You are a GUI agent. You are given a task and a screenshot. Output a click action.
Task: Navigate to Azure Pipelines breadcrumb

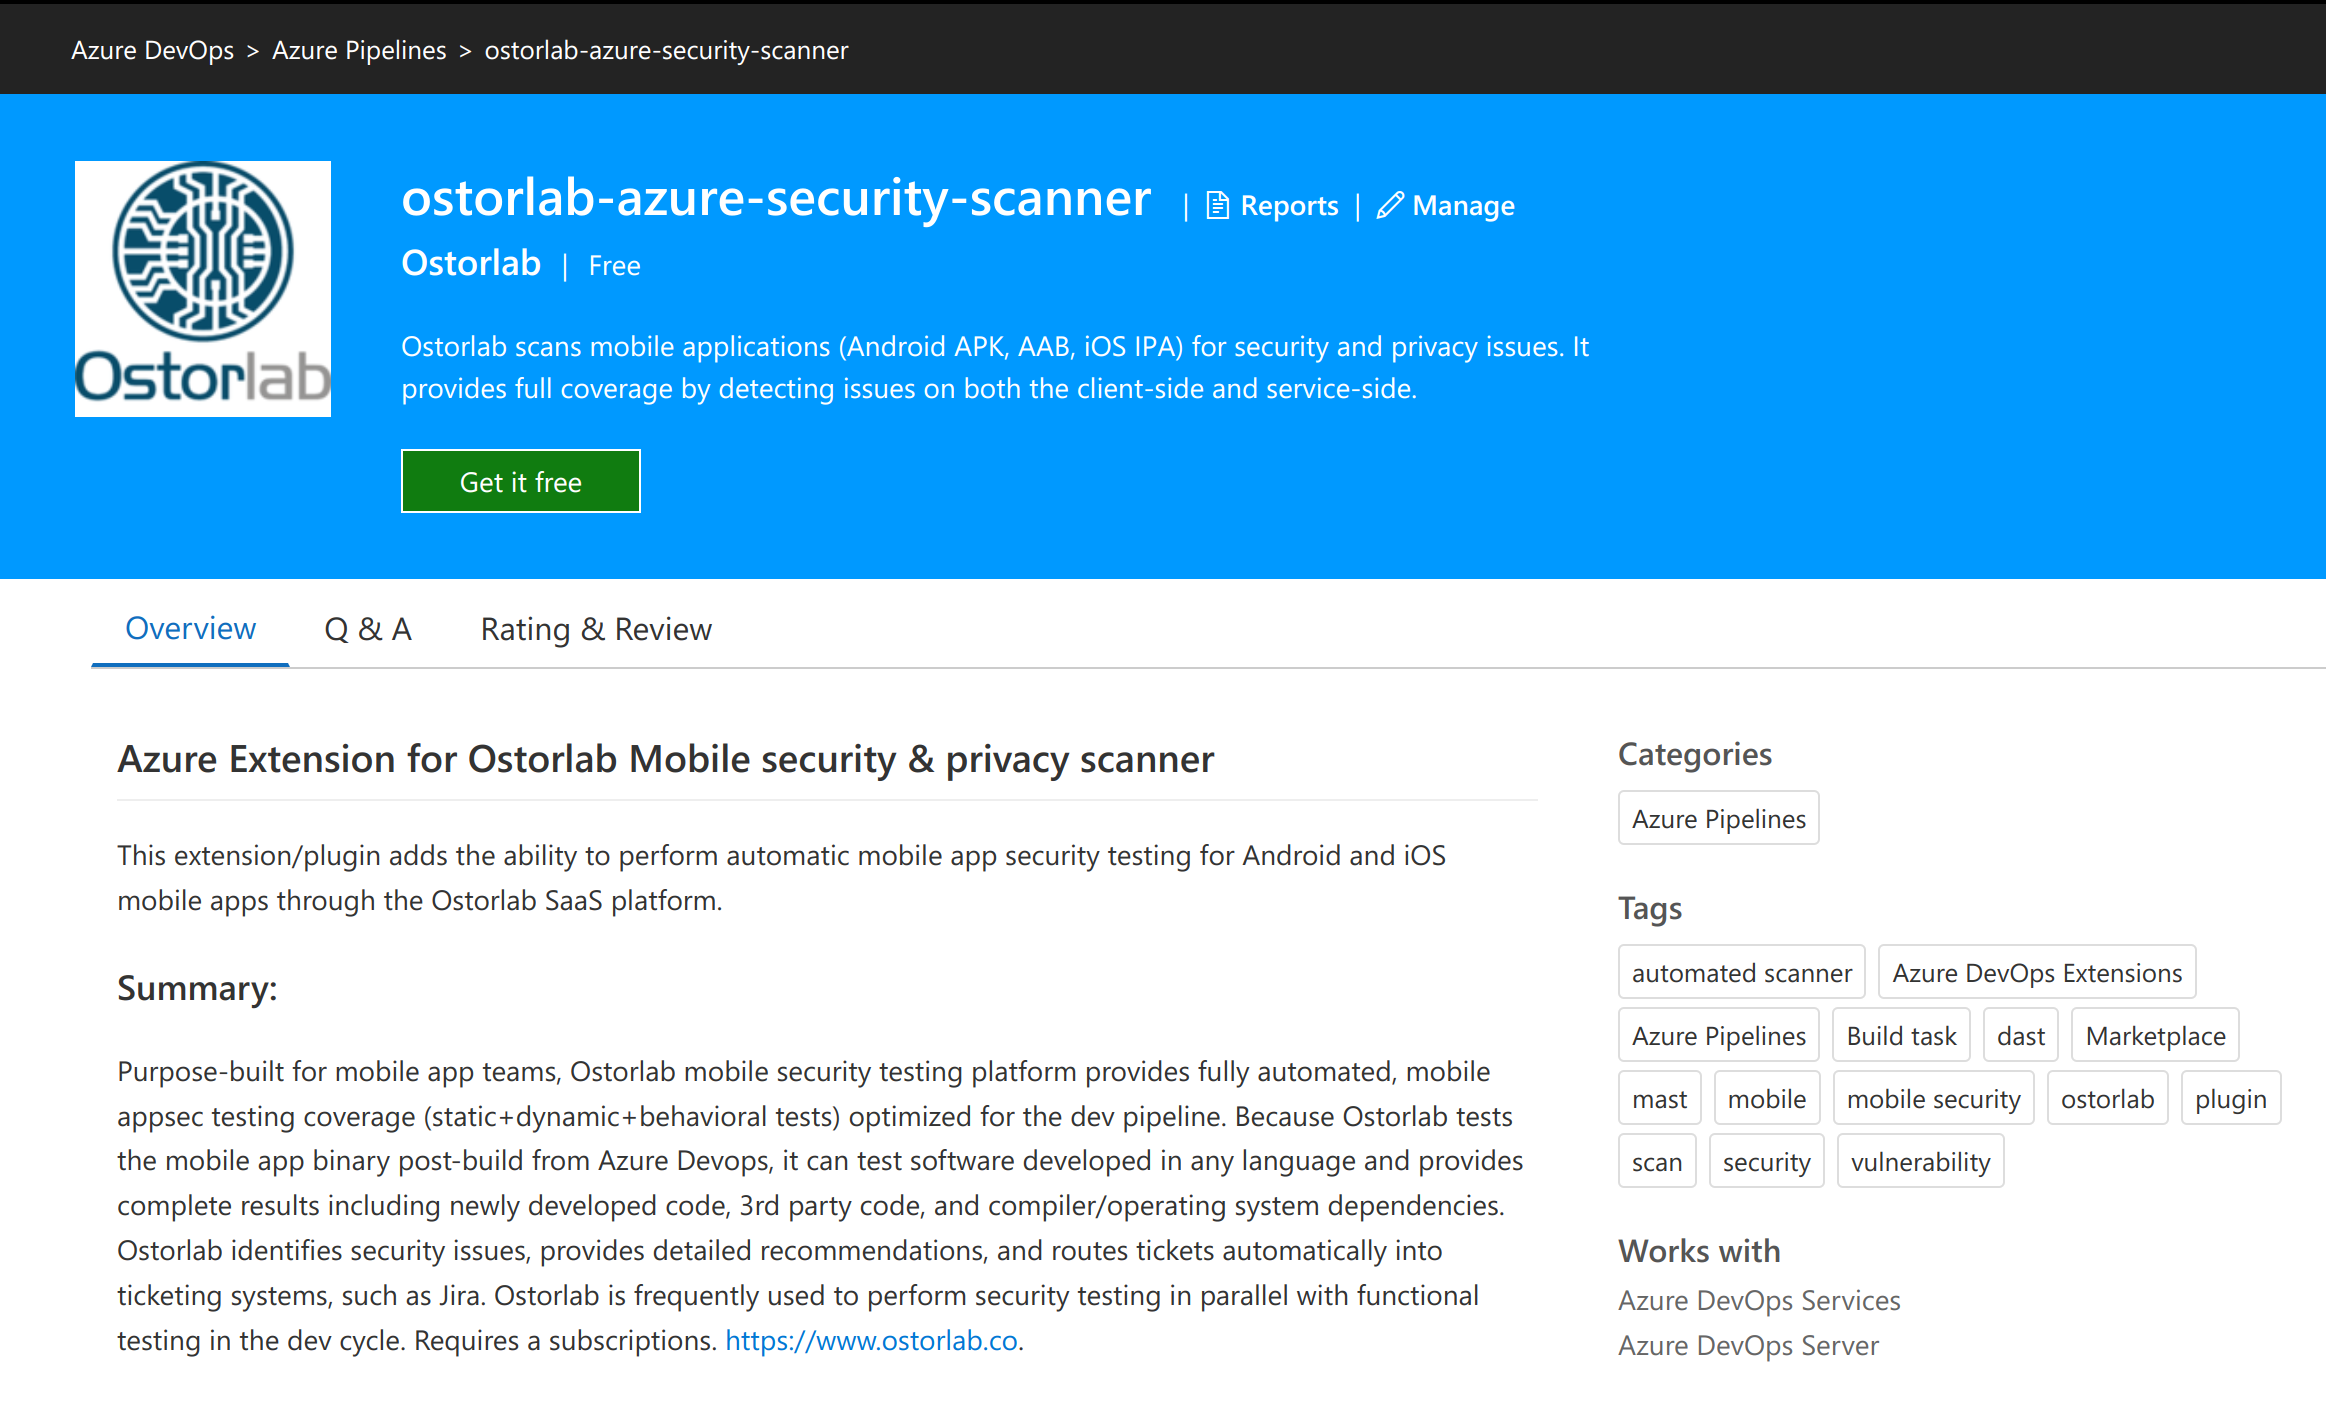(358, 49)
